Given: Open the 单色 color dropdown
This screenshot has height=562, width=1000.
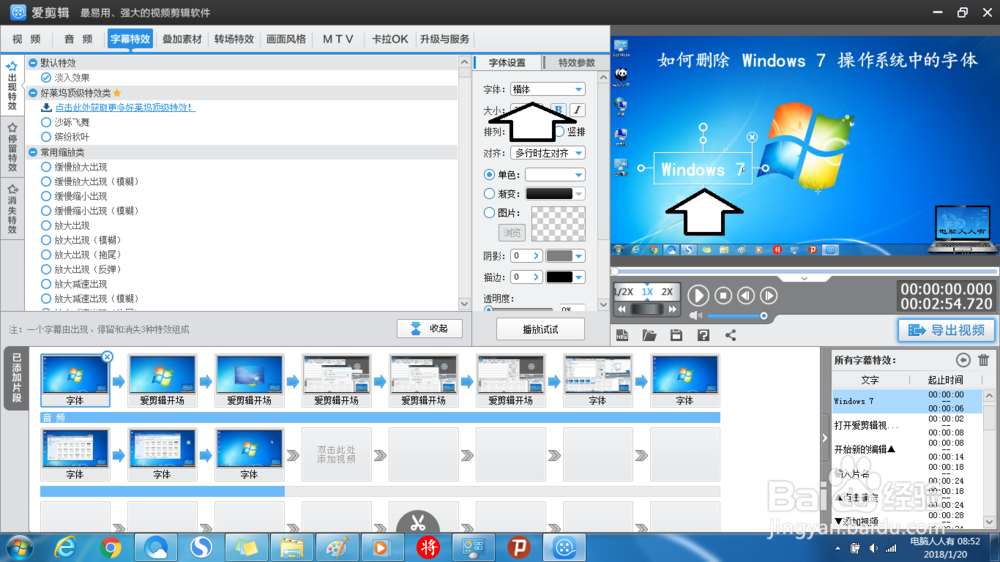Looking at the screenshot, I should (x=555, y=174).
